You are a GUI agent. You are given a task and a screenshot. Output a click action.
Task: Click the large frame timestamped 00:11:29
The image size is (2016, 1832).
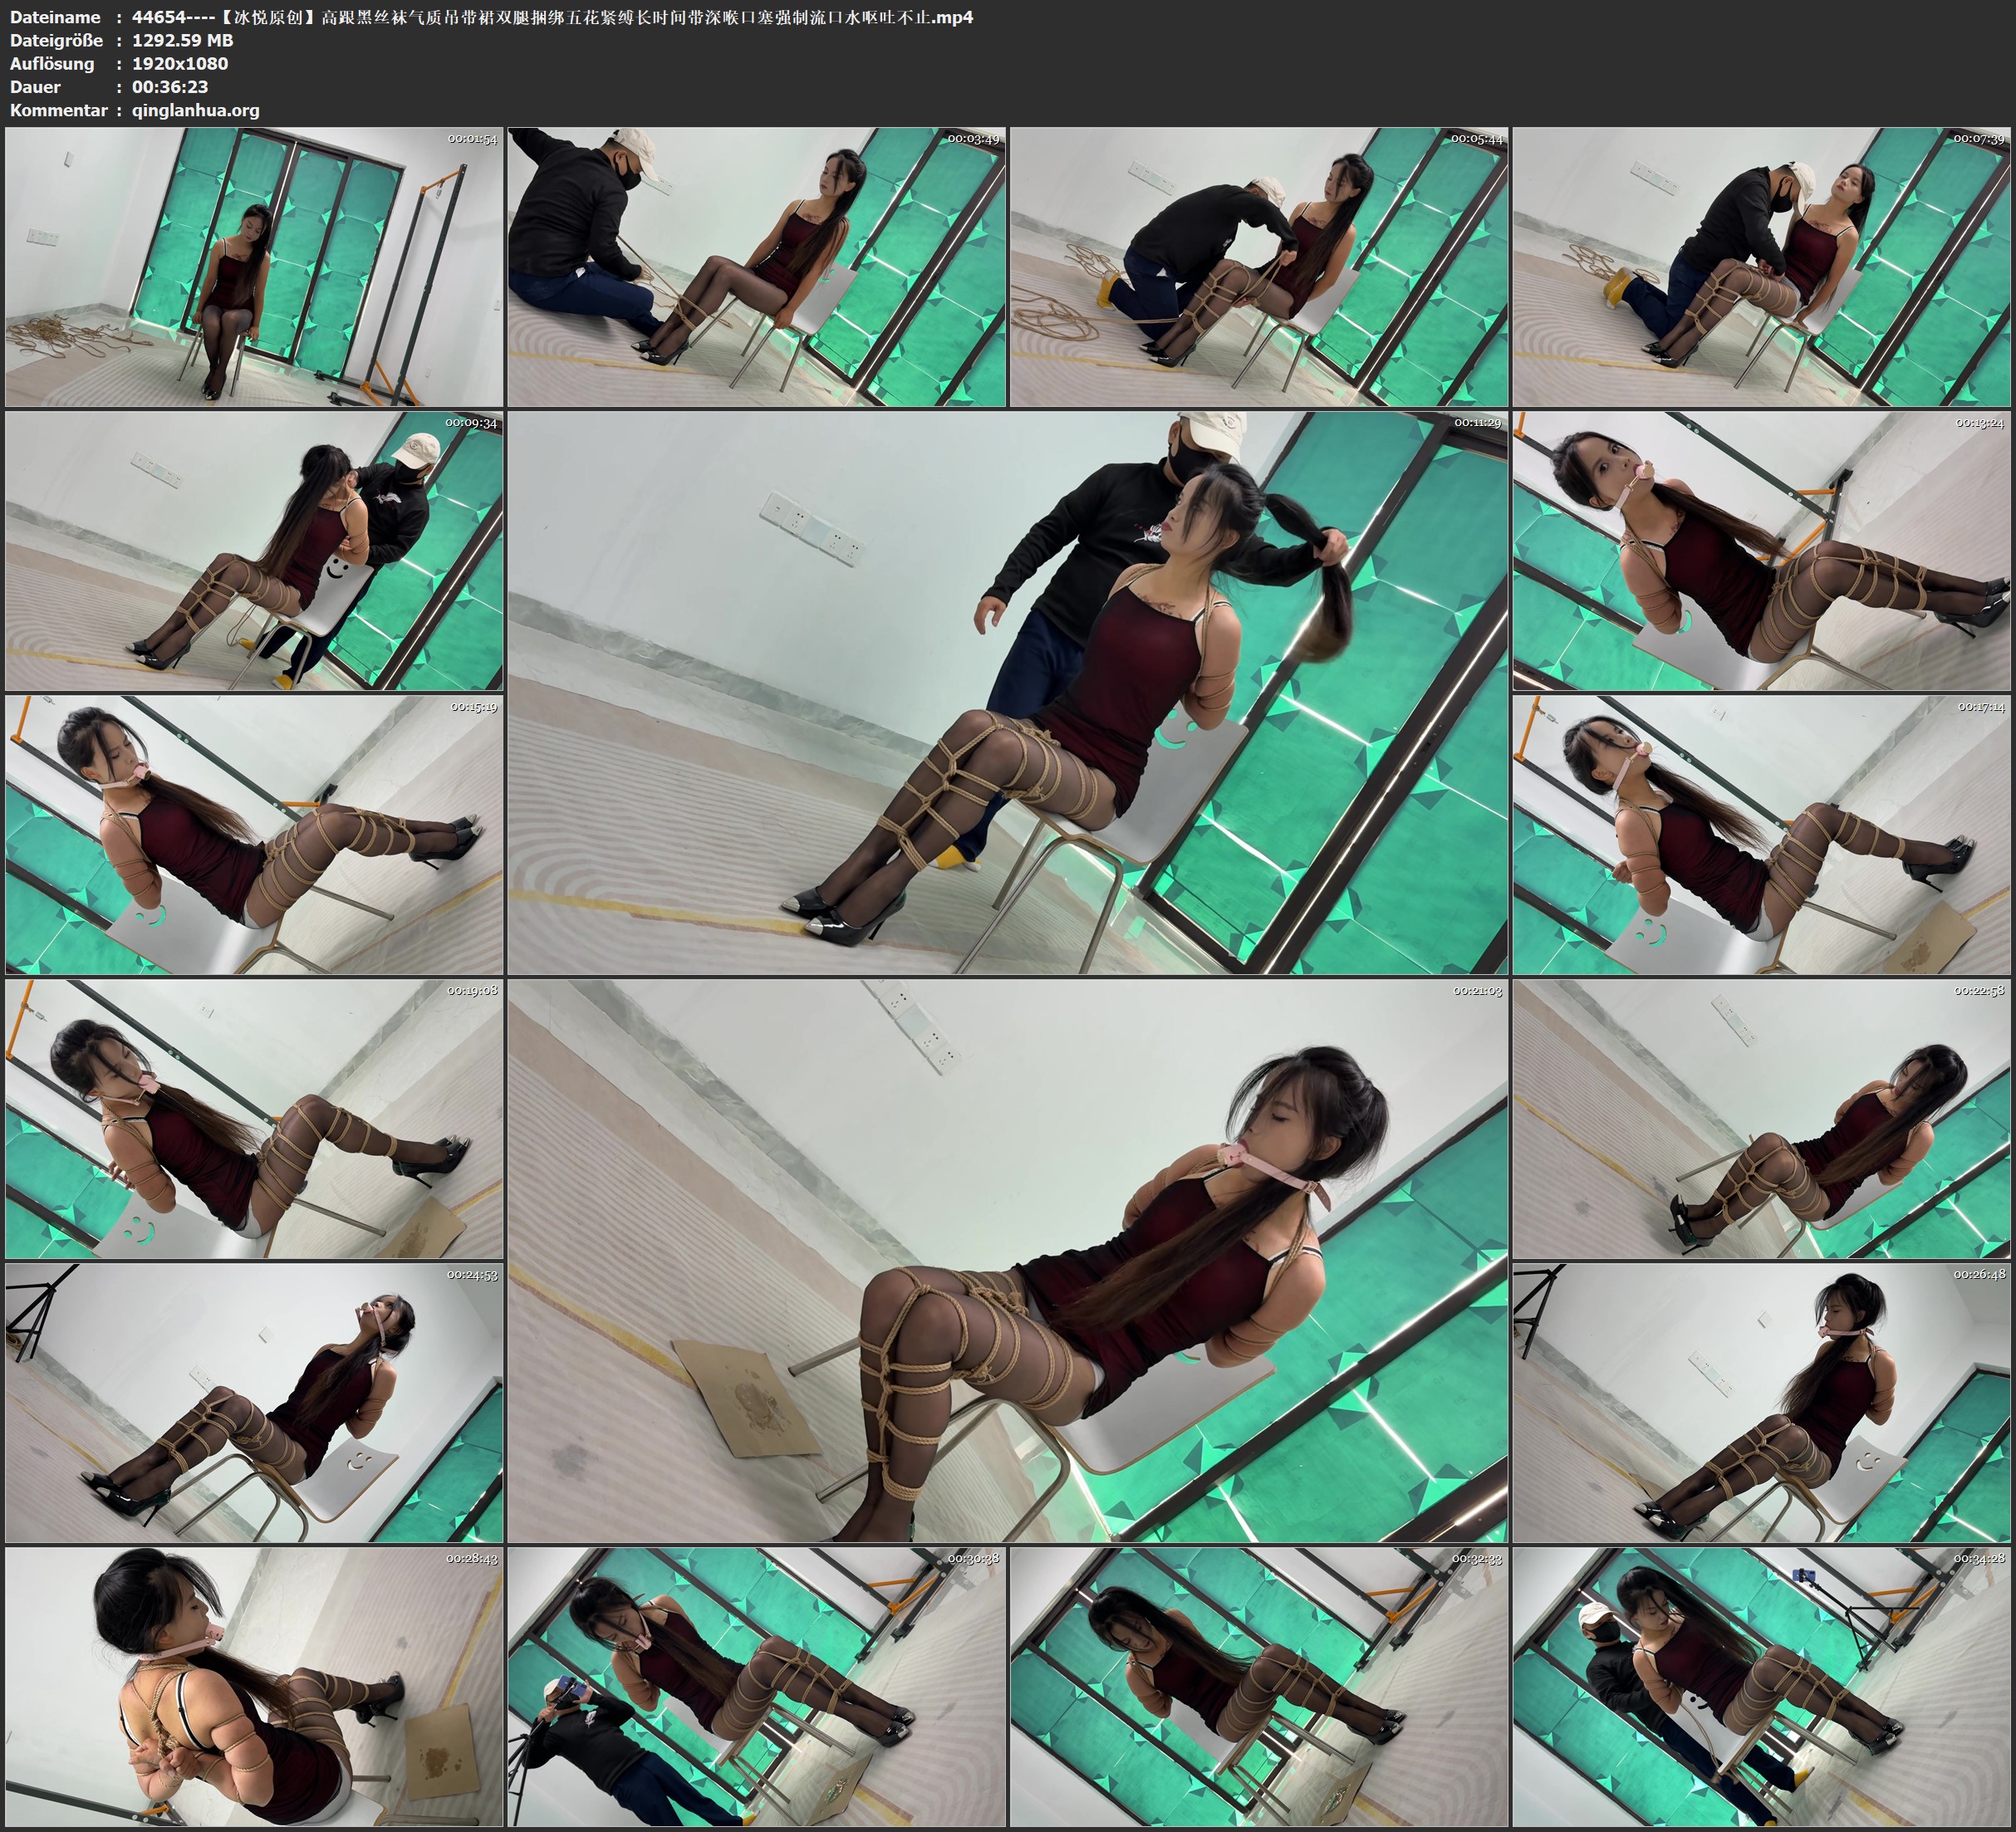click(x=1008, y=692)
